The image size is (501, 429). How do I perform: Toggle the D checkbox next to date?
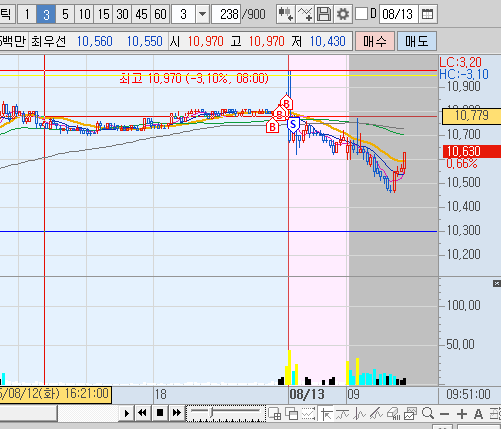(361, 14)
